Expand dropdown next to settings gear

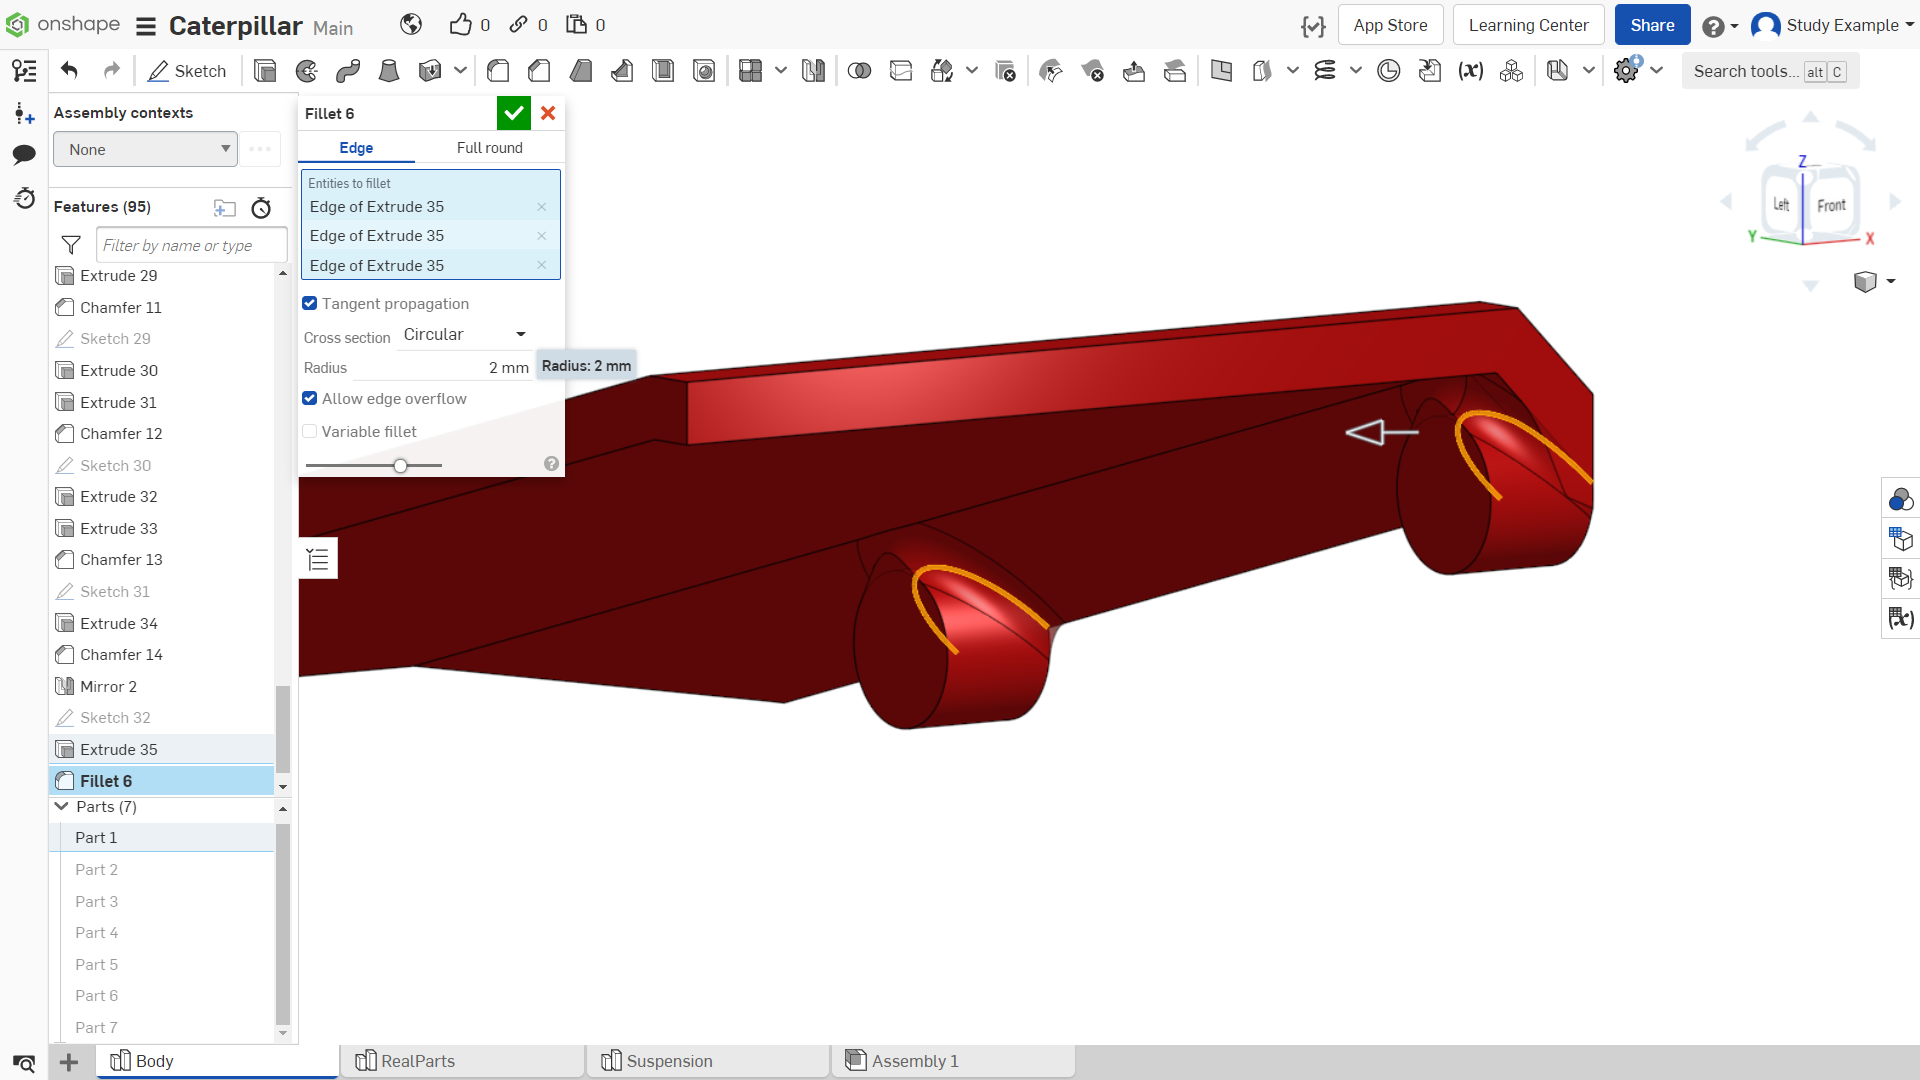(x=1656, y=71)
